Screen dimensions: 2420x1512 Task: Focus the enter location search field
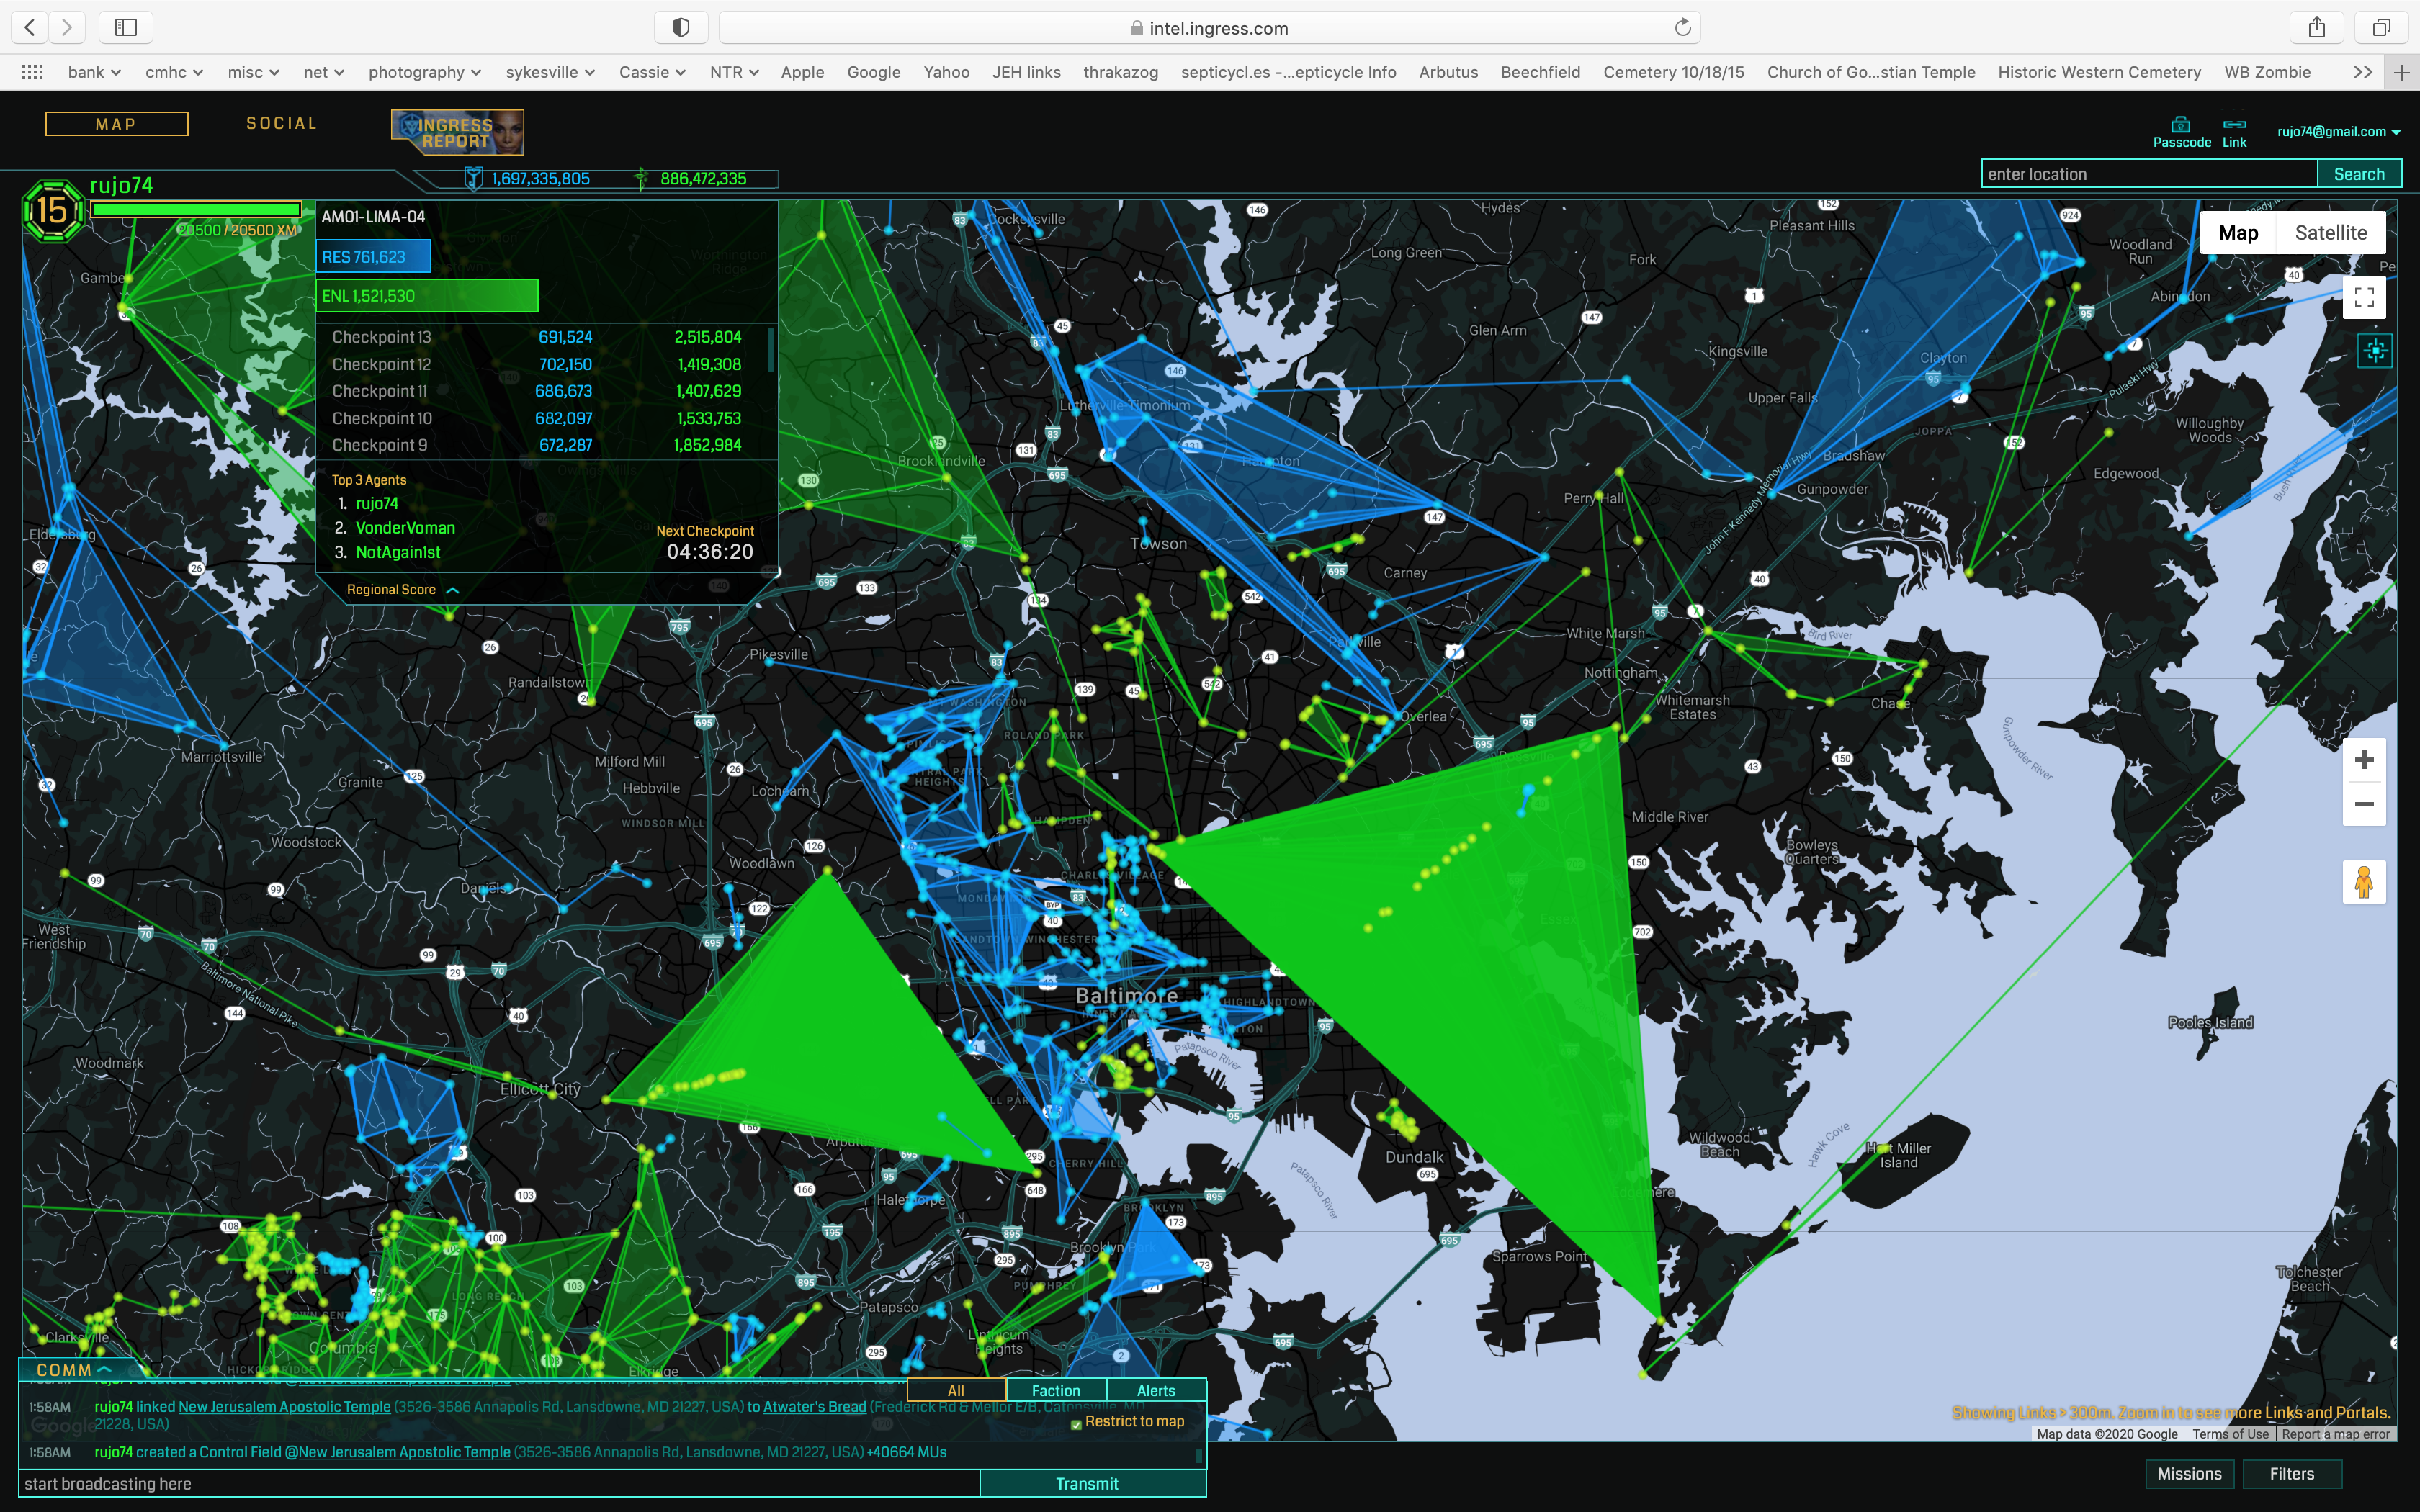pyautogui.click(x=2149, y=174)
